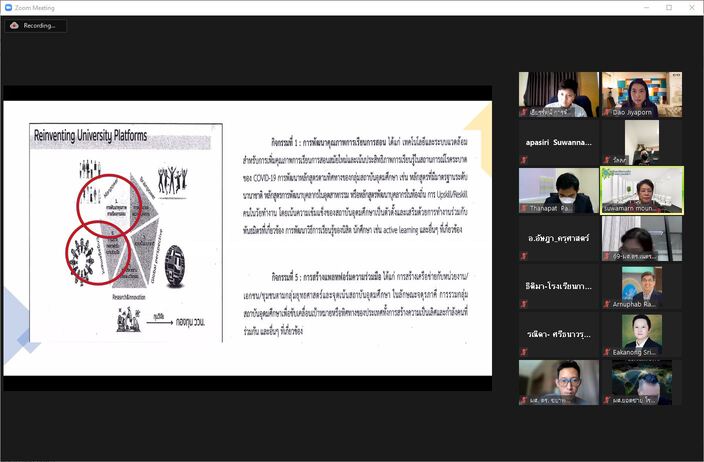The width and height of the screenshot is (704, 462).
Task: Select the top-left young man video tile
Action: 559,95
